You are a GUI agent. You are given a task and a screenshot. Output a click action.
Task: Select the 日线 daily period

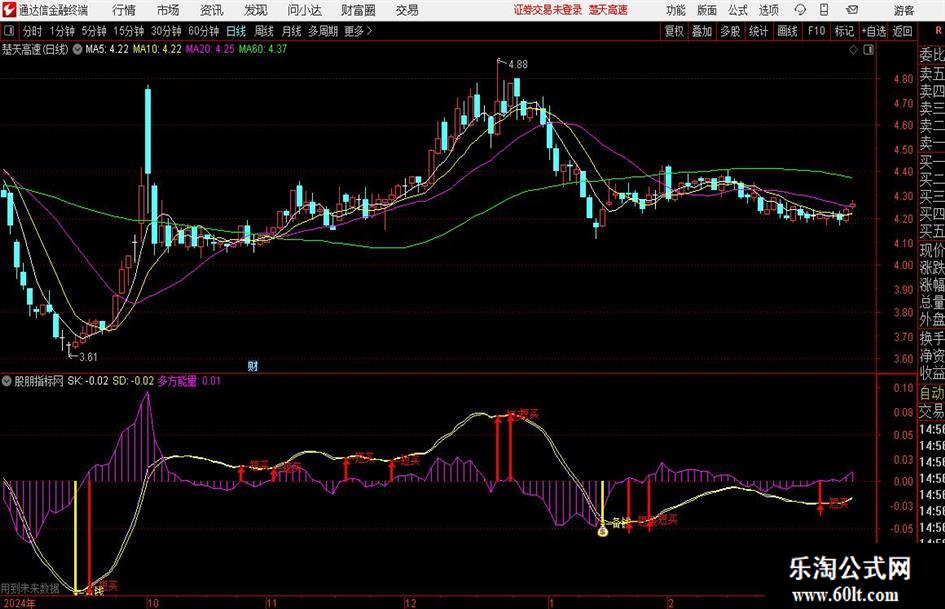click(236, 31)
